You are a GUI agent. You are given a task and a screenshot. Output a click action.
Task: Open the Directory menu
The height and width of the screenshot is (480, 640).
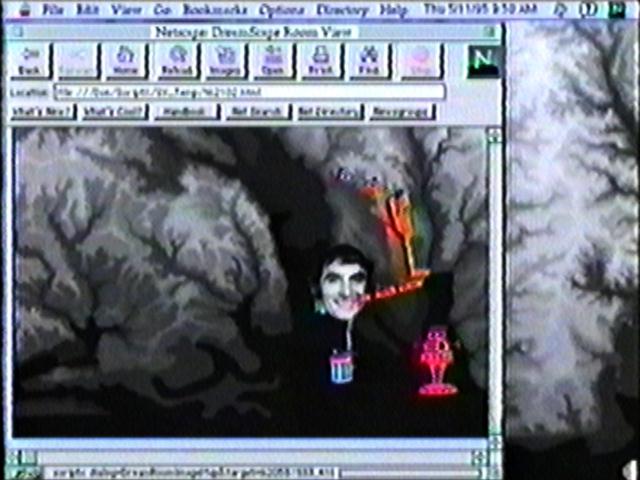(x=342, y=9)
